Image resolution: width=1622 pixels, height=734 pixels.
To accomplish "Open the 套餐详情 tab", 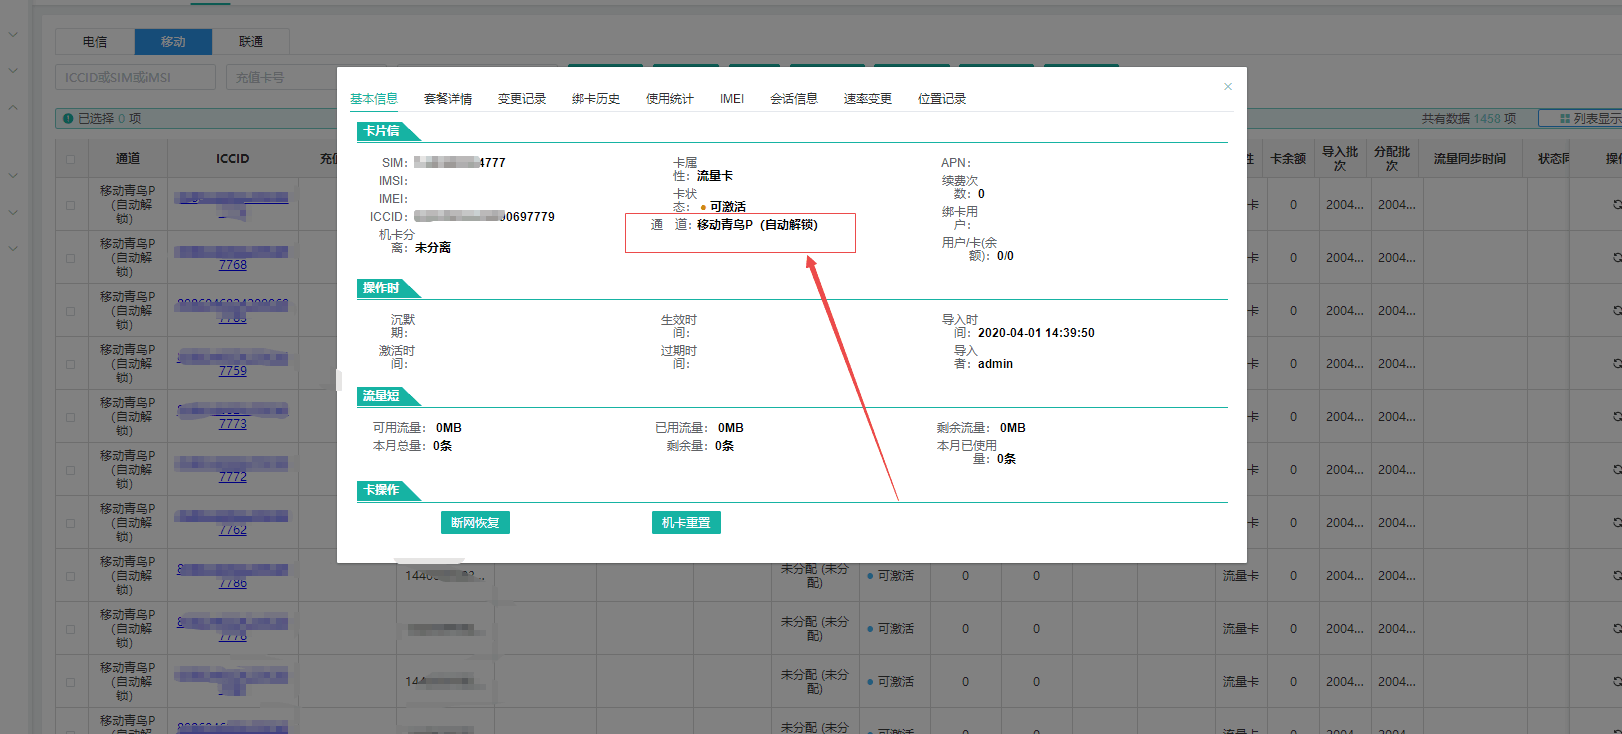I will coord(448,99).
